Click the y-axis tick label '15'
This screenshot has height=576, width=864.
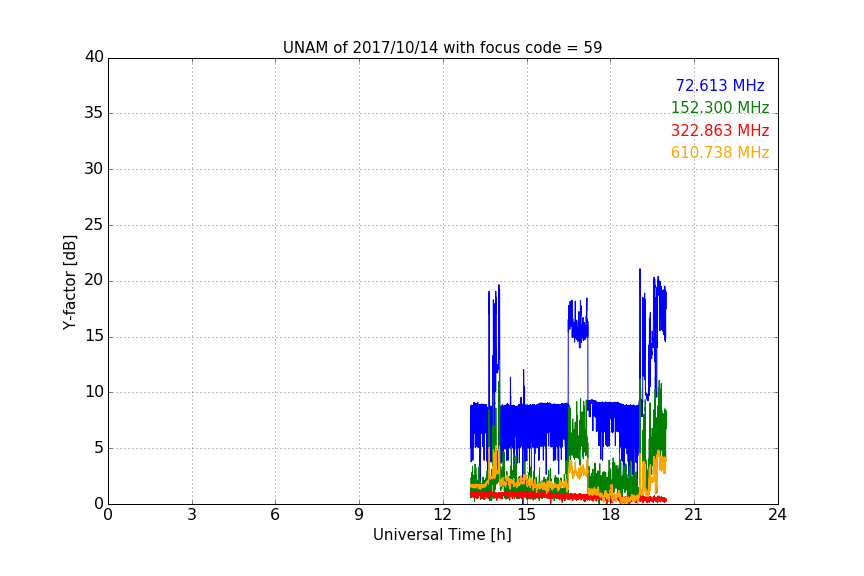click(x=94, y=336)
